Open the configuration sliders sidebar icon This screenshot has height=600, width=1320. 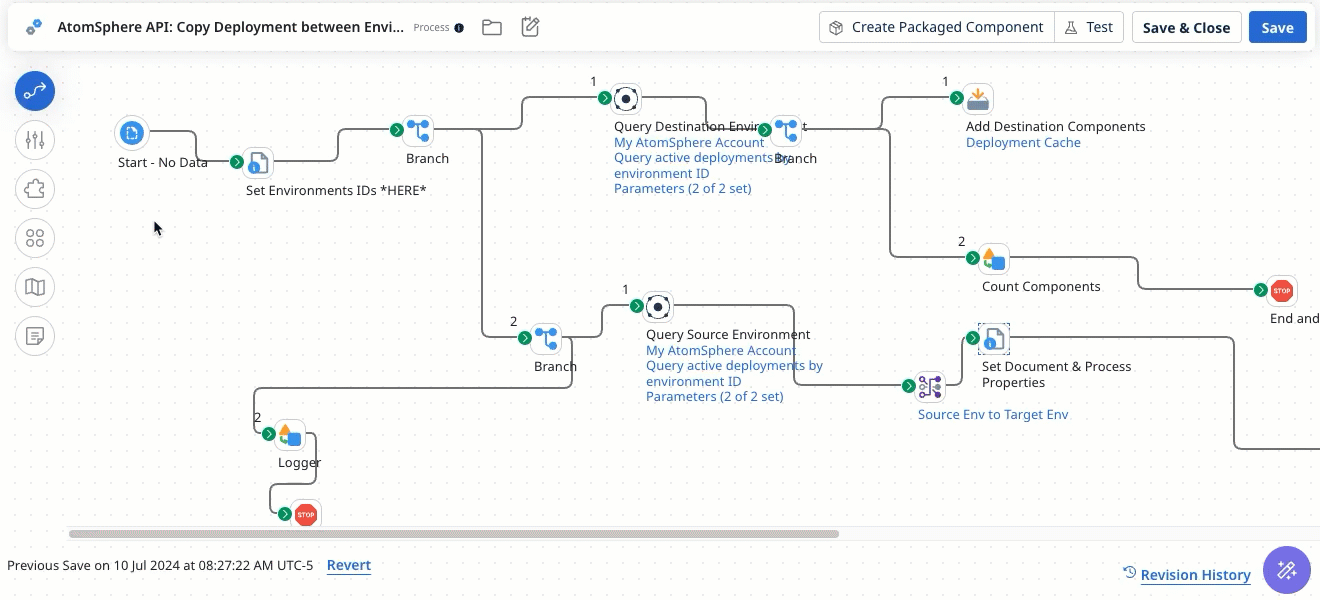click(x=35, y=140)
